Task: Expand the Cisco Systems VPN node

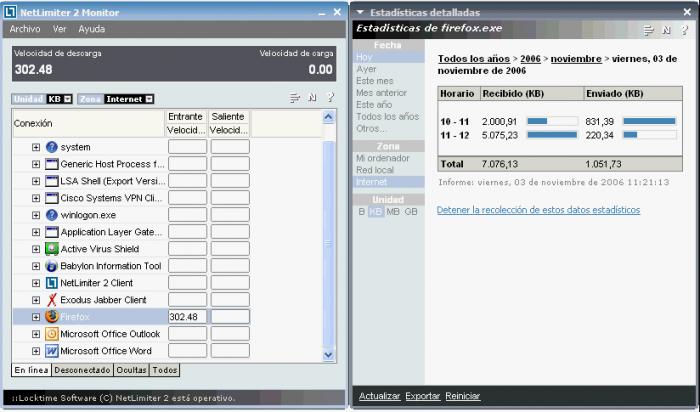Action: (36, 198)
